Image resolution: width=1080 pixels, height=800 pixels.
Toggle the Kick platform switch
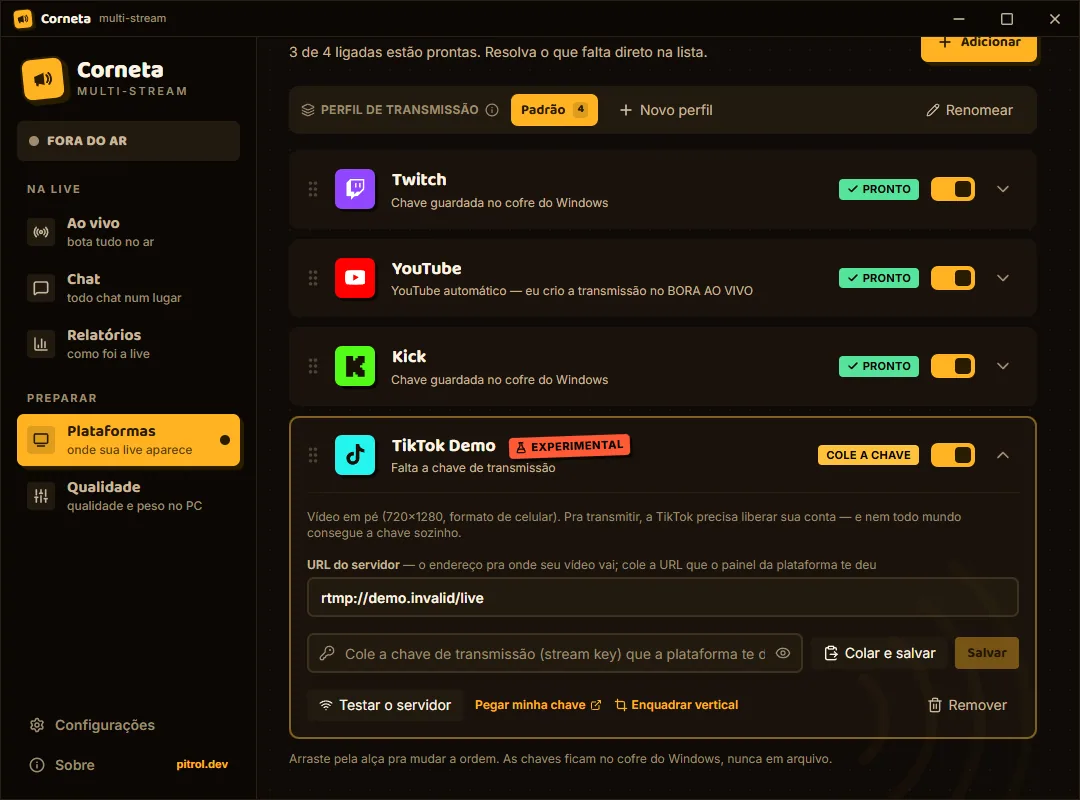953,366
